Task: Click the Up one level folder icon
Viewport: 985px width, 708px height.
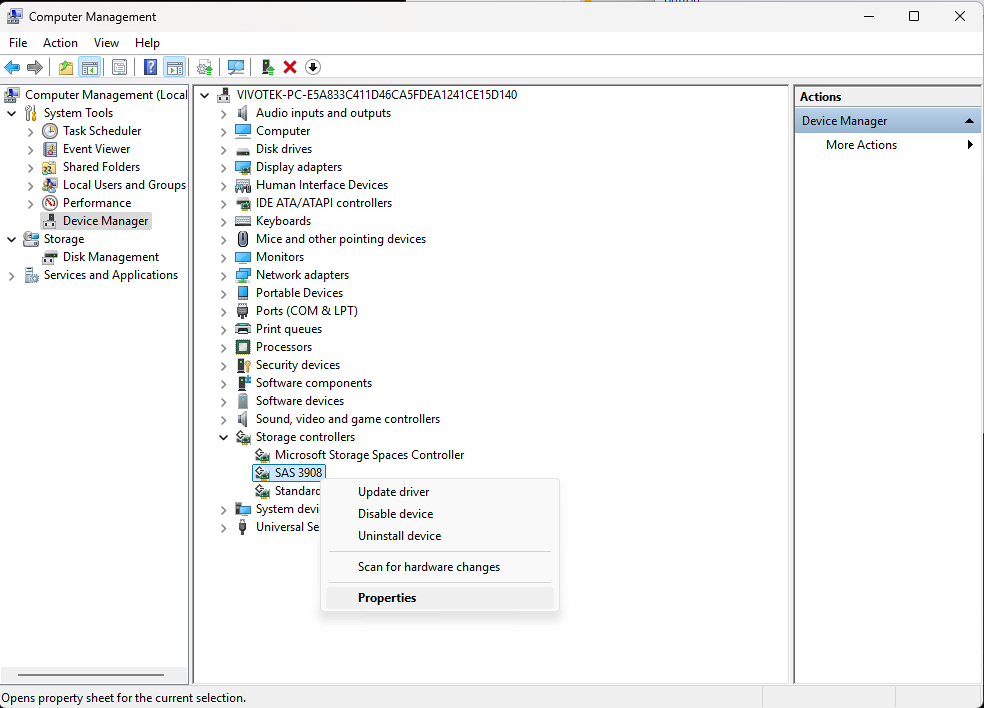Action: [66, 67]
